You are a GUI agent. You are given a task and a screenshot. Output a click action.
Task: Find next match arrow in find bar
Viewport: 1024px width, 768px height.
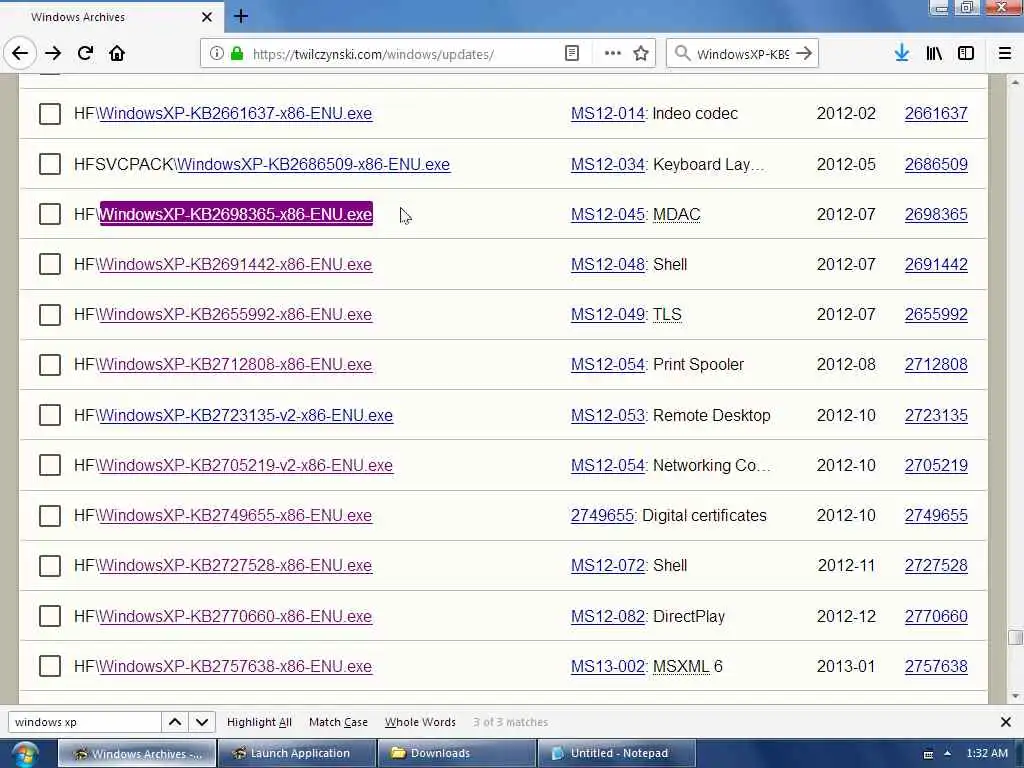pyautogui.click(x=202, y=722)
